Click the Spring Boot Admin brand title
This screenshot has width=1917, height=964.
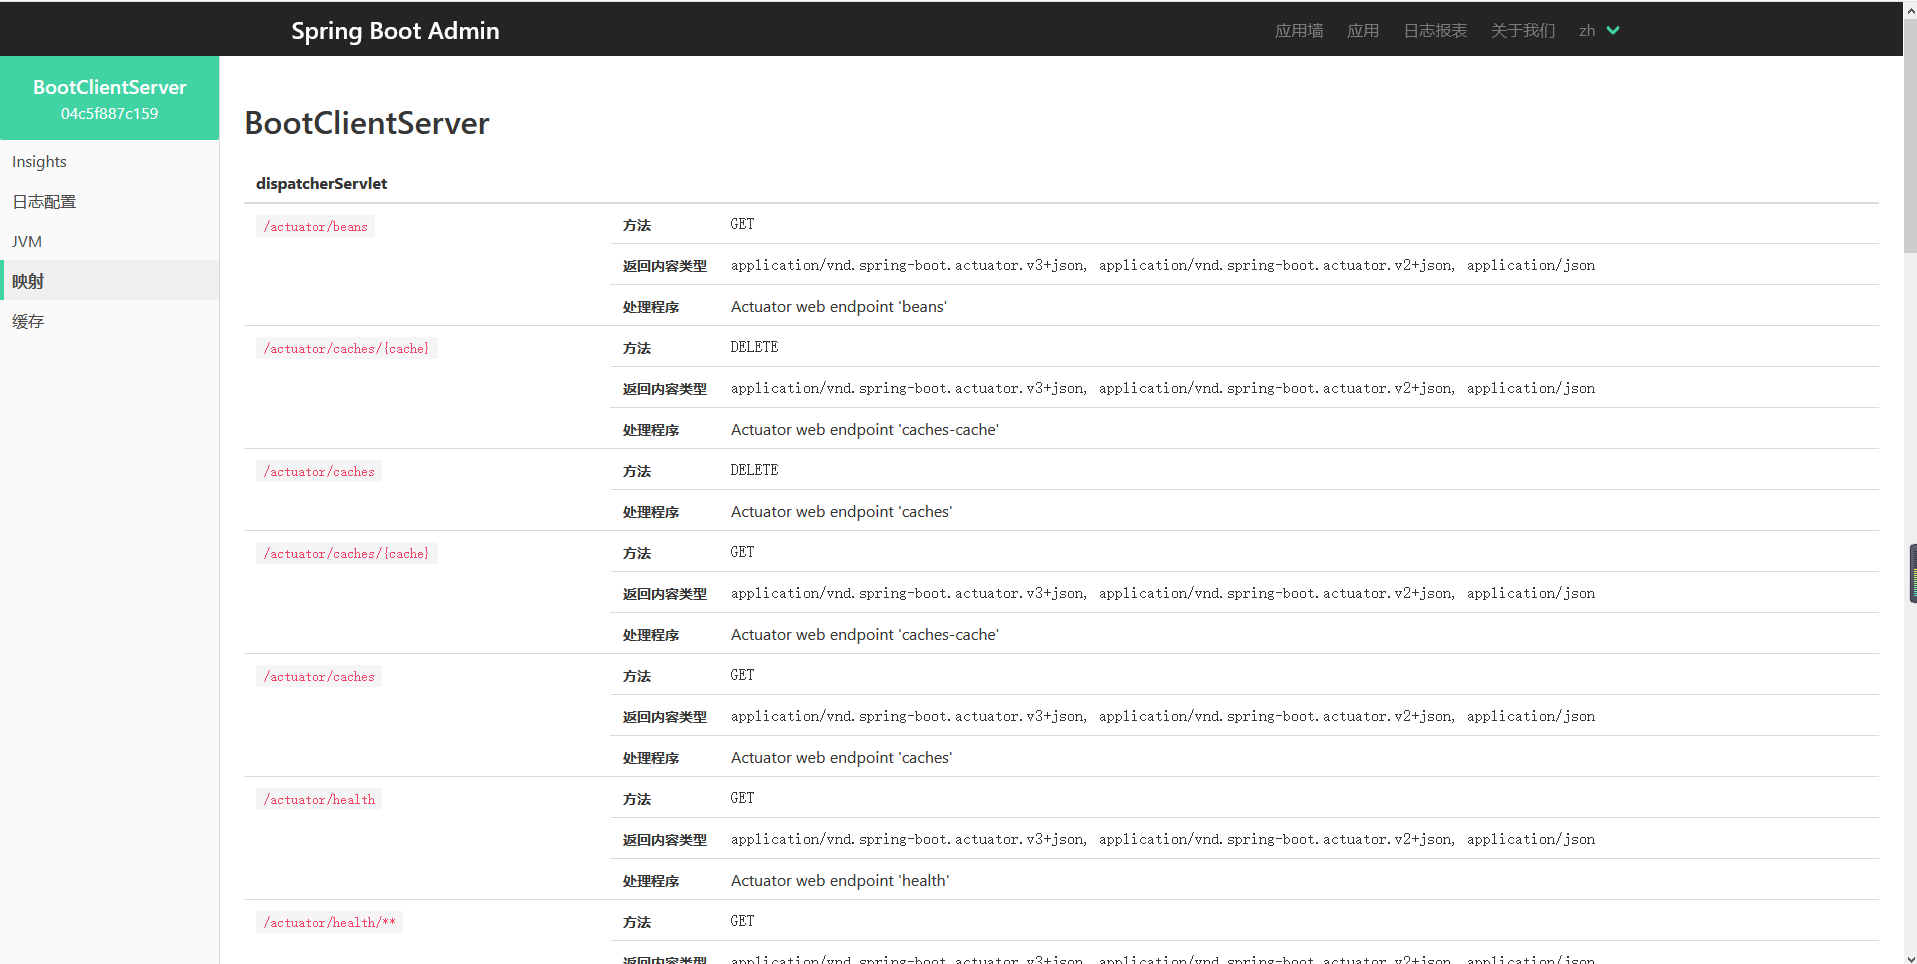click(x=395, y=31)
